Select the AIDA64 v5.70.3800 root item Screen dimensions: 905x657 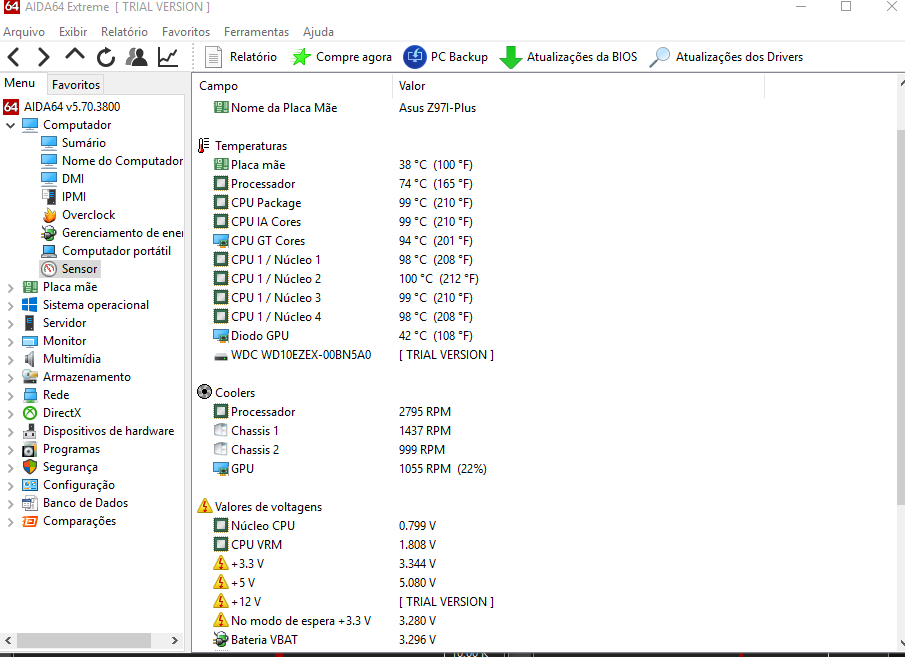point(62,107)
